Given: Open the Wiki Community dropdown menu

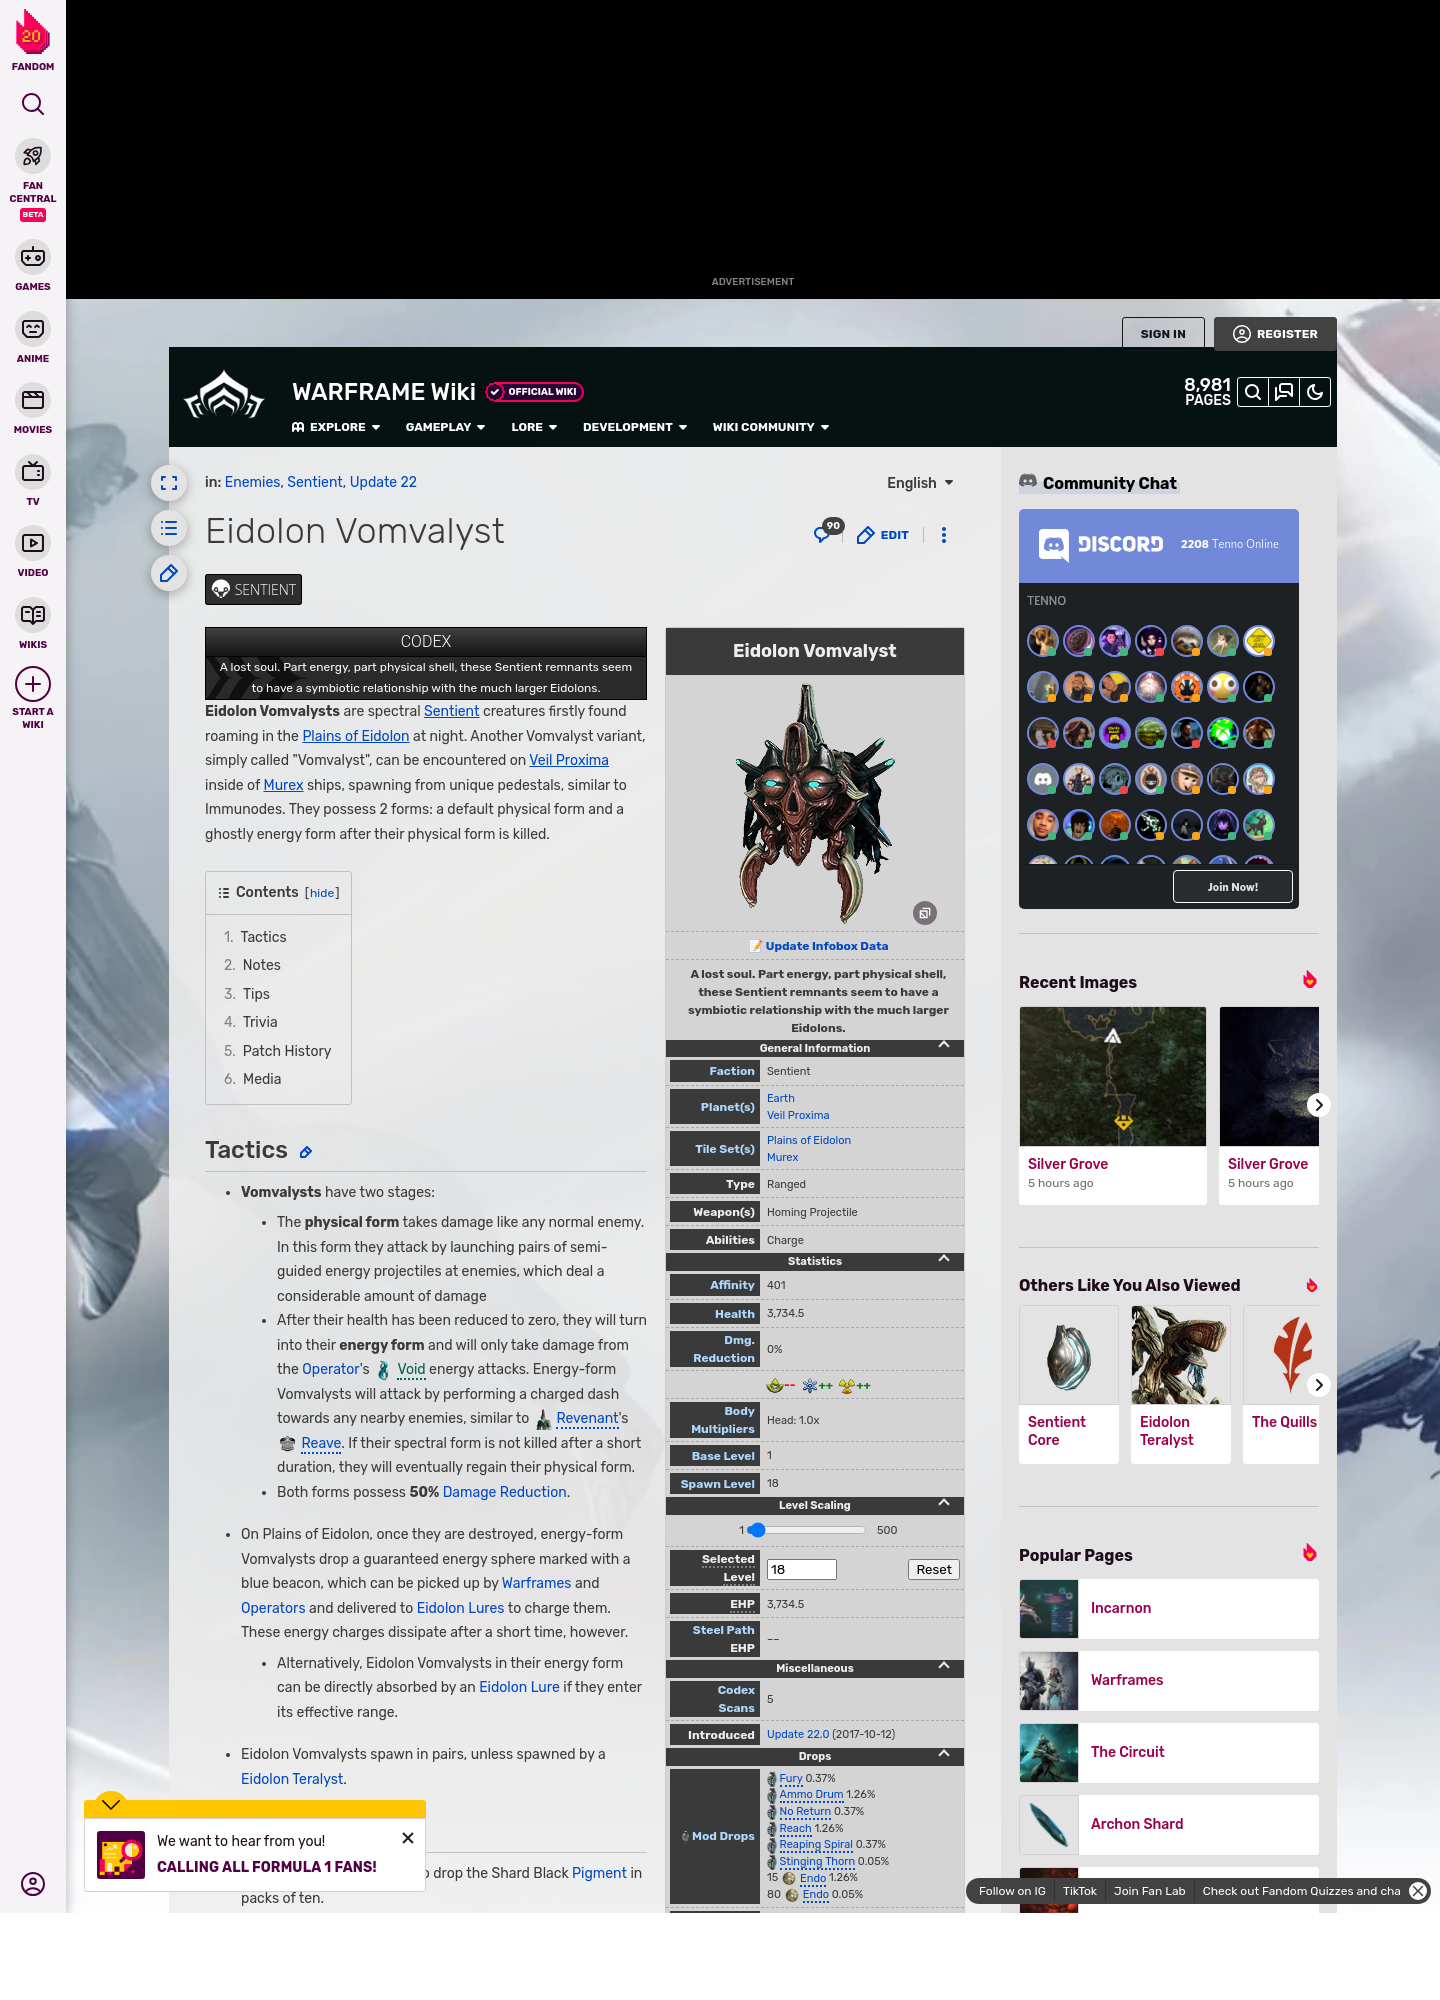Looking at the screenshot, I should point(771,427).
